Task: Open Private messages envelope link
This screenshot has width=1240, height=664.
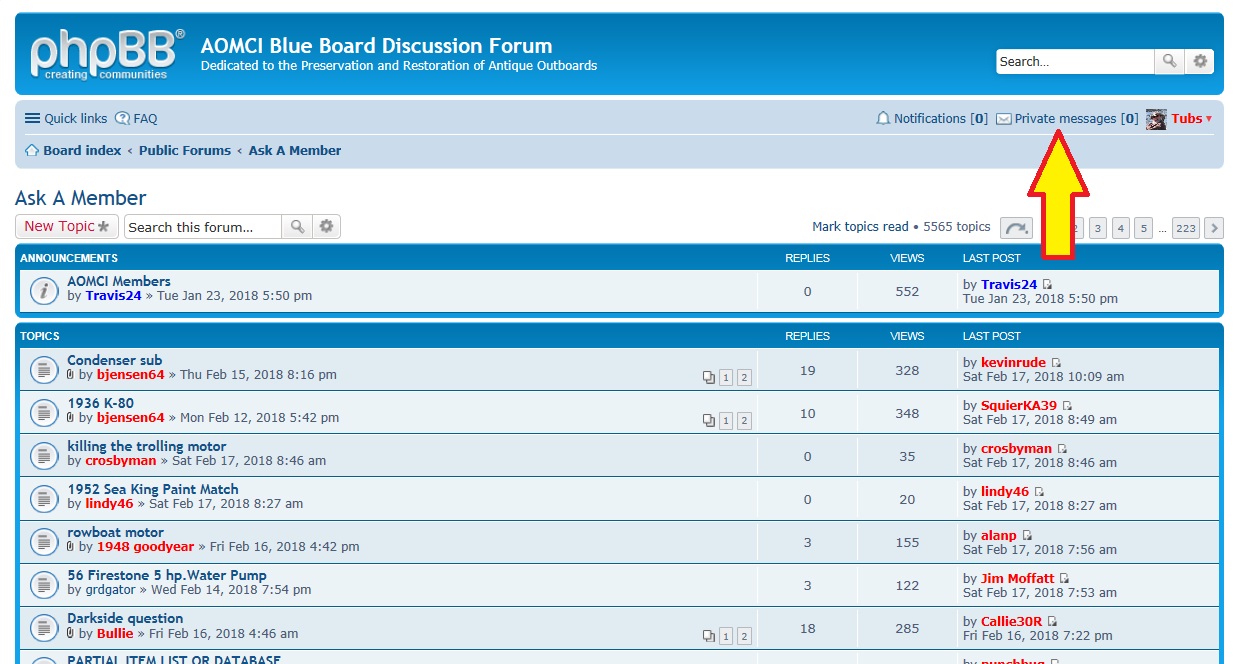Action: coord(1066,119)
